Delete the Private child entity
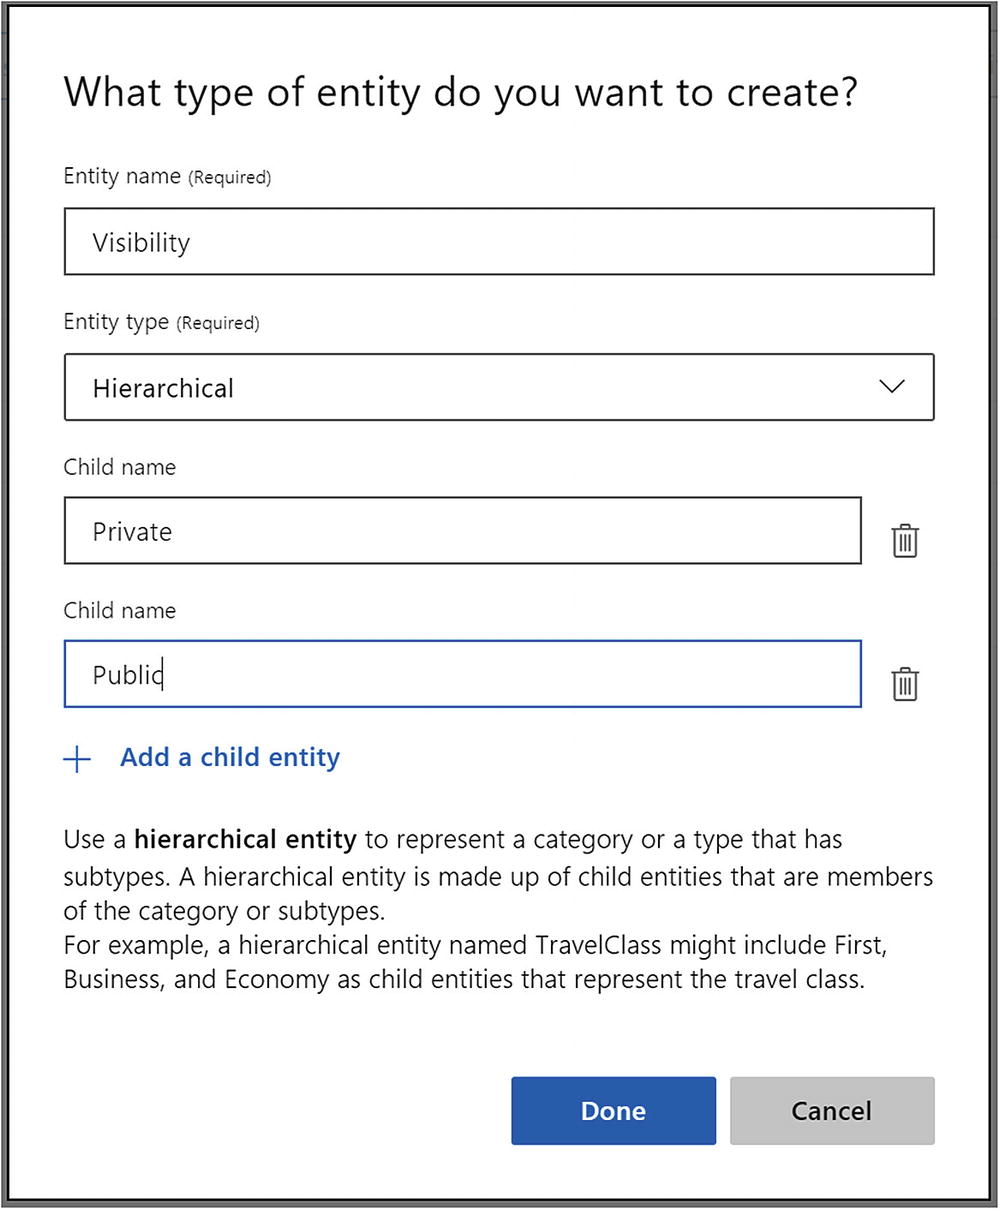1000x1210 pixels. click(905, 541)
